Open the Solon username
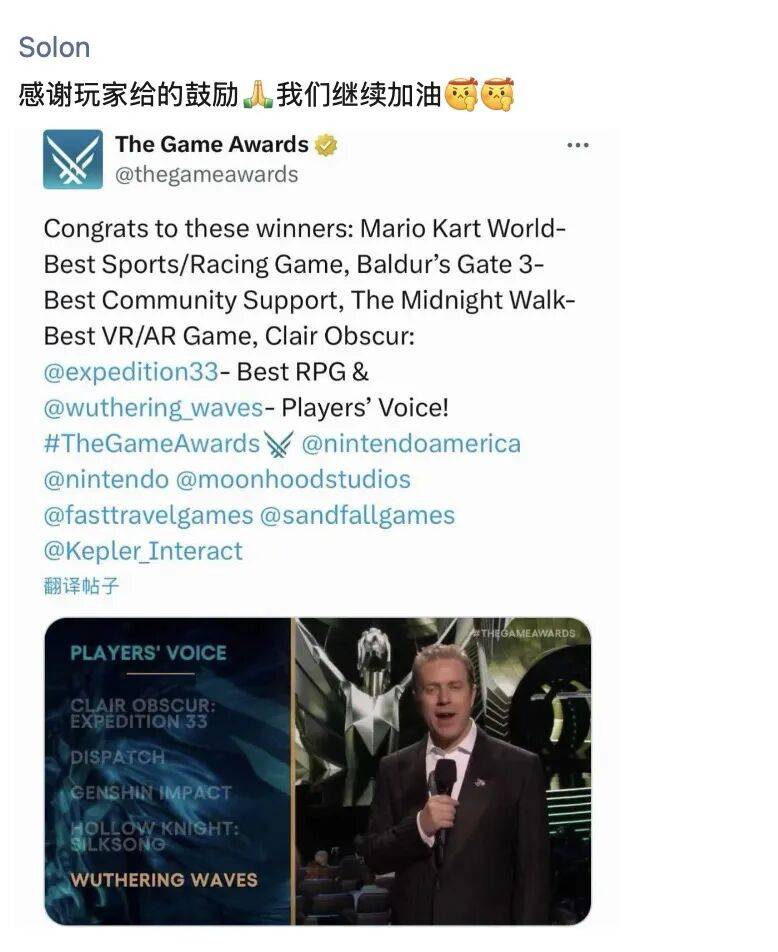This screenshot has height=952, width=778. coord(54,47)
